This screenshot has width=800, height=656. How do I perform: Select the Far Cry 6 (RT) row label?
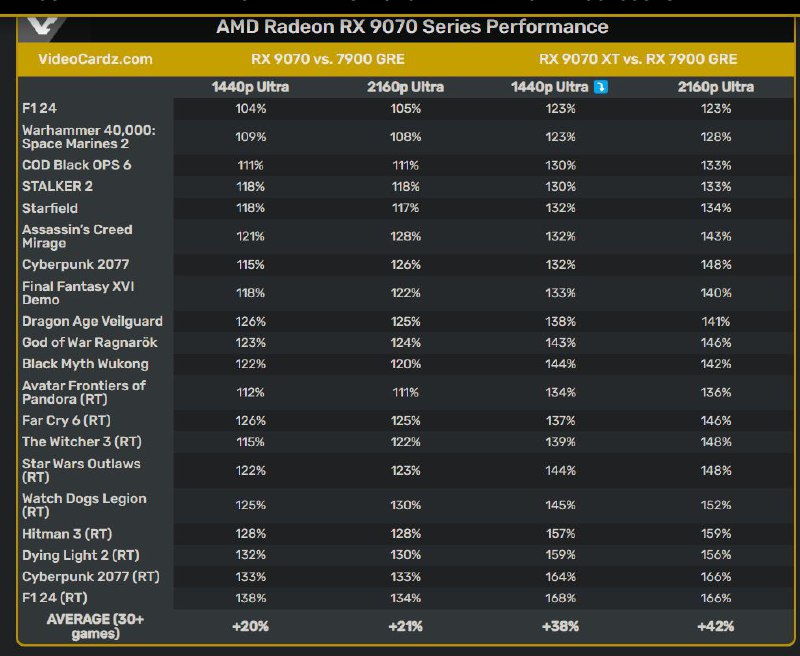tap(66, 420)
